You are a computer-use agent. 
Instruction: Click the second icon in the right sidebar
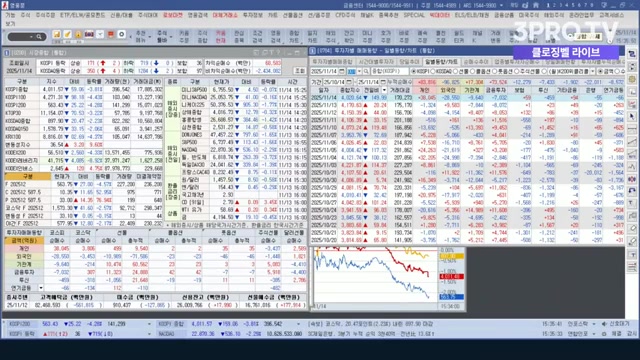coord(632,67)
